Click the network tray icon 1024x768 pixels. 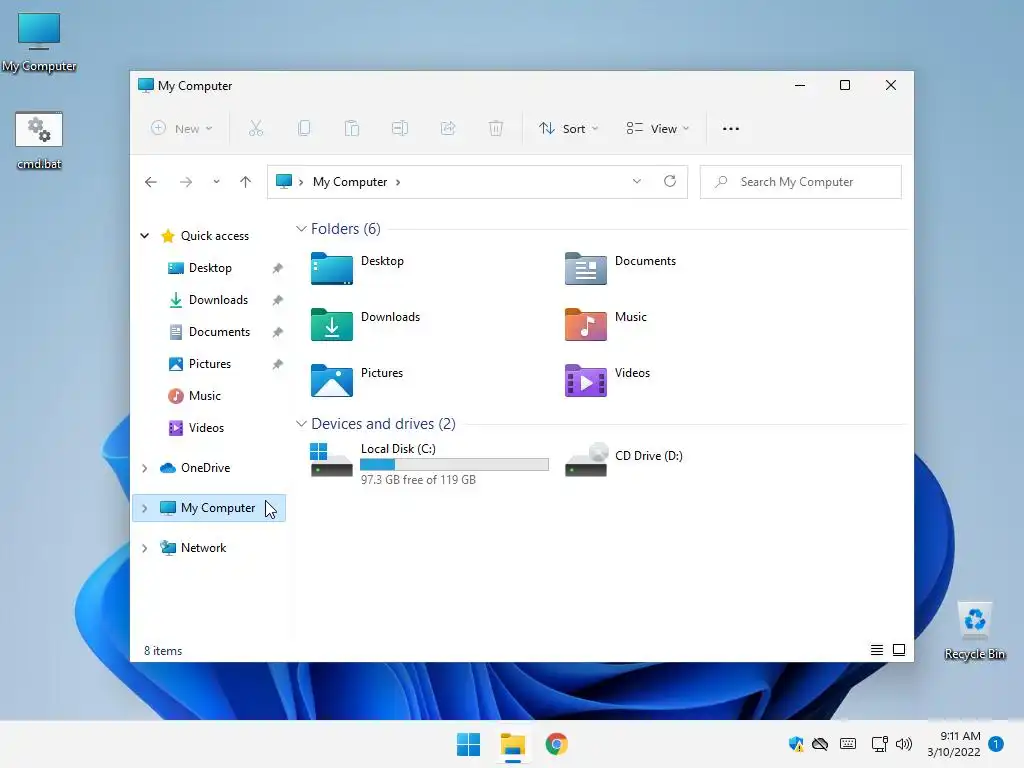[879, 744]
